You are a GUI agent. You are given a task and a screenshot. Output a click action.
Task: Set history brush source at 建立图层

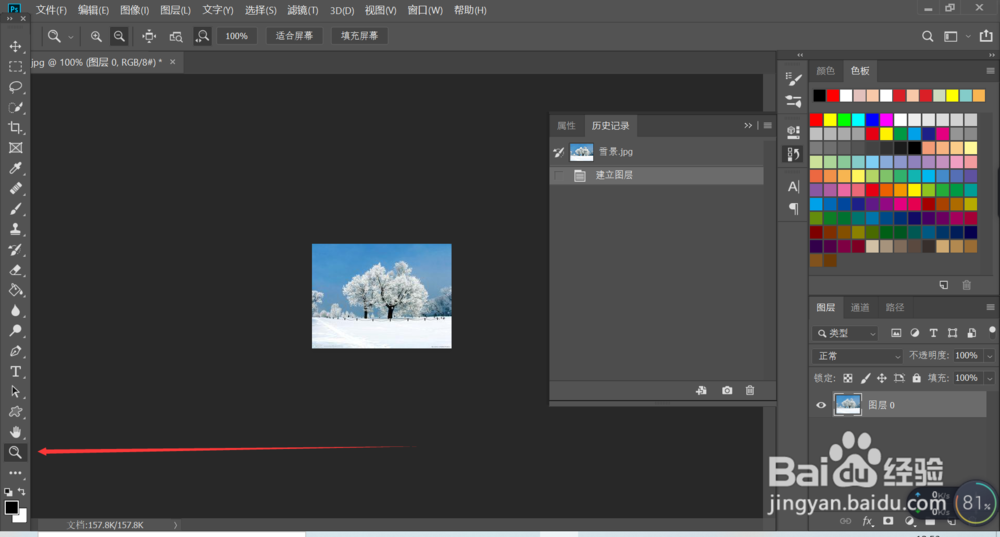click(x=559, y=175)
